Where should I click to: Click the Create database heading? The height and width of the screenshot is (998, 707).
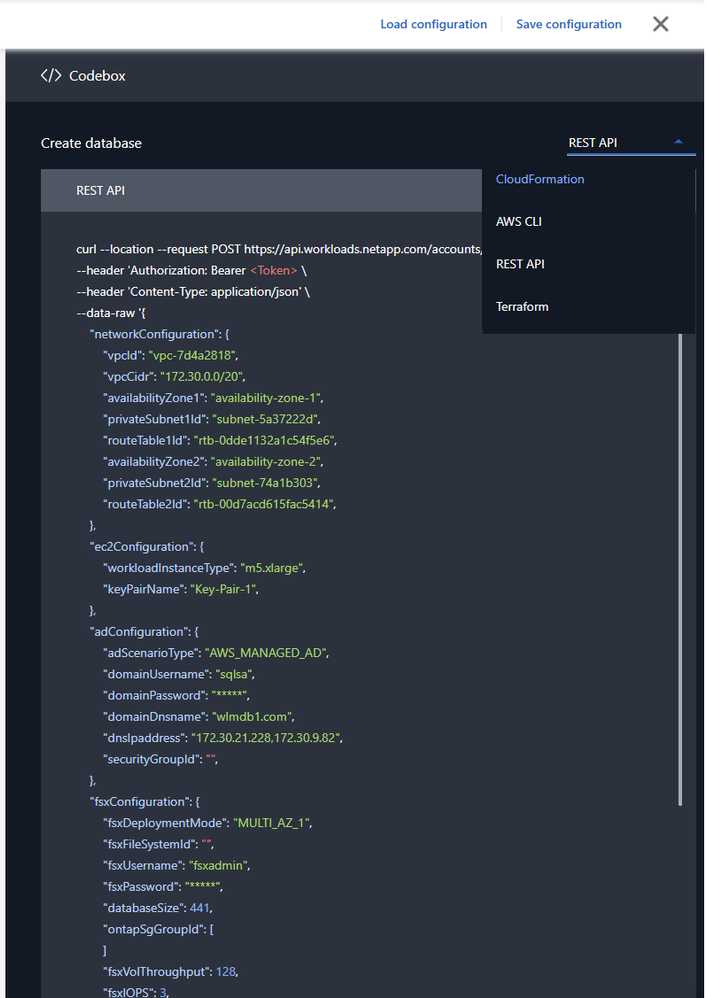(x=91, y=143)
